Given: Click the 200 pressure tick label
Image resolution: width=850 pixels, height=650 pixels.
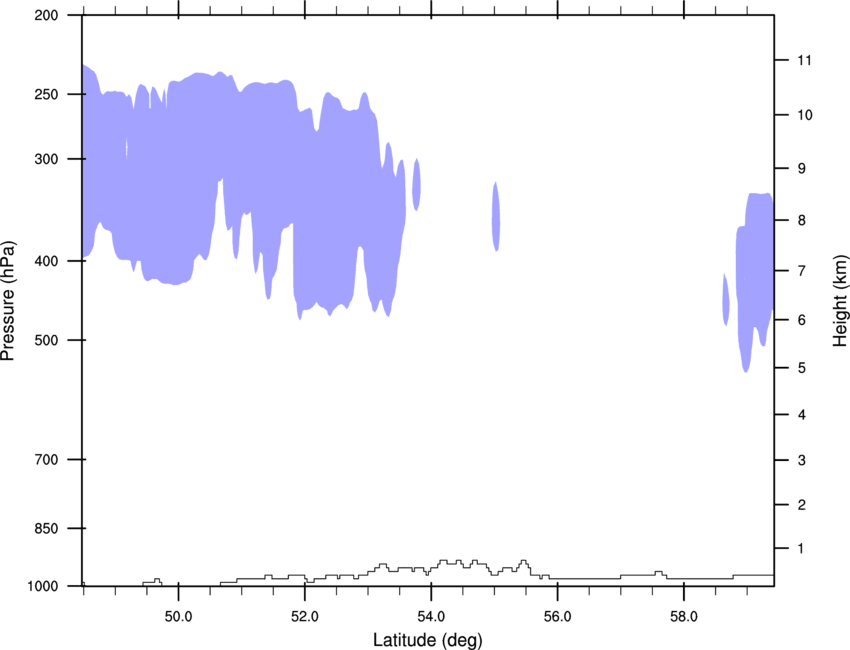Looking at the screenshot, I should tap(47, 15).
